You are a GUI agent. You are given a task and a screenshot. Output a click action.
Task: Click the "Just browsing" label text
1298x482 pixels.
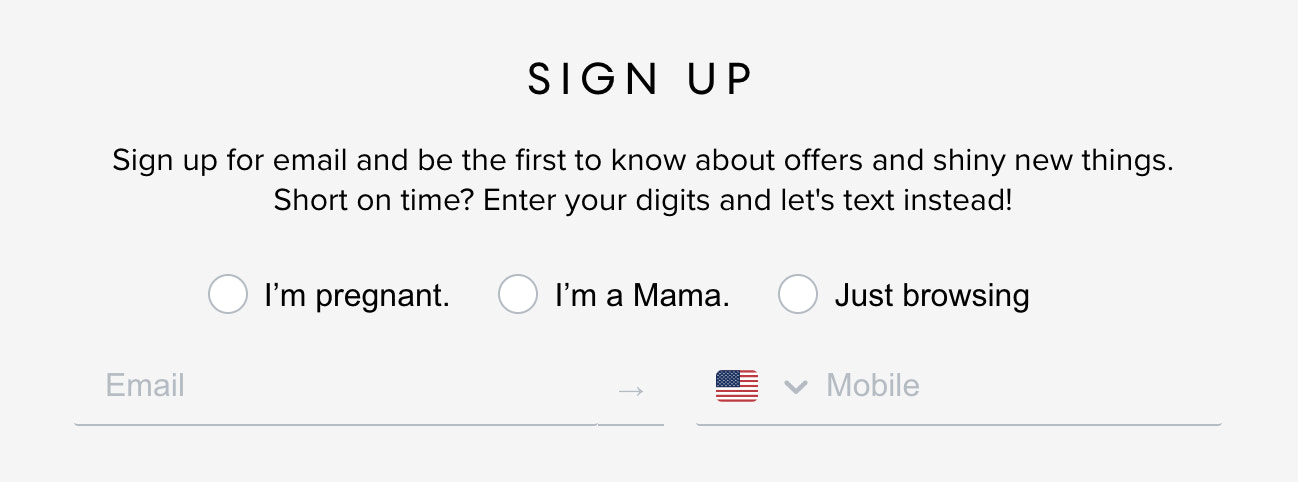(x=932, y=296)
